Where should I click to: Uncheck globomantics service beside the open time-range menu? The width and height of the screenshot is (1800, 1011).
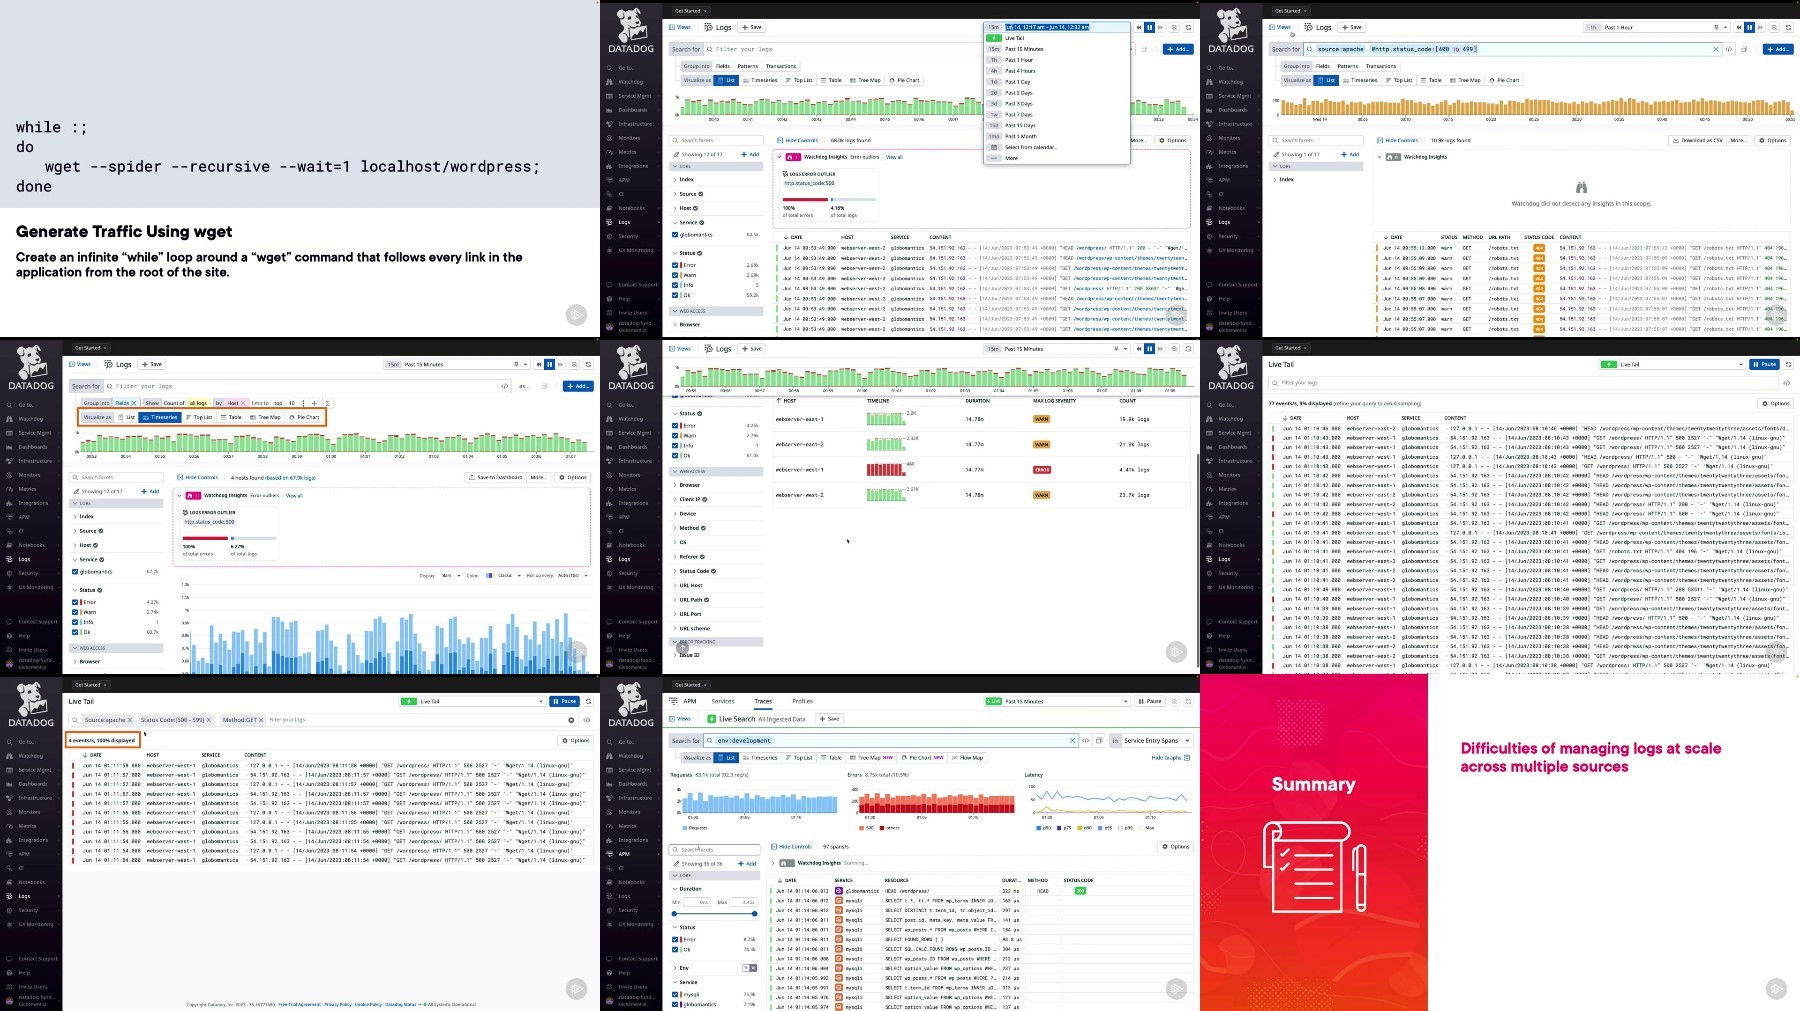(x=676, y=235)
